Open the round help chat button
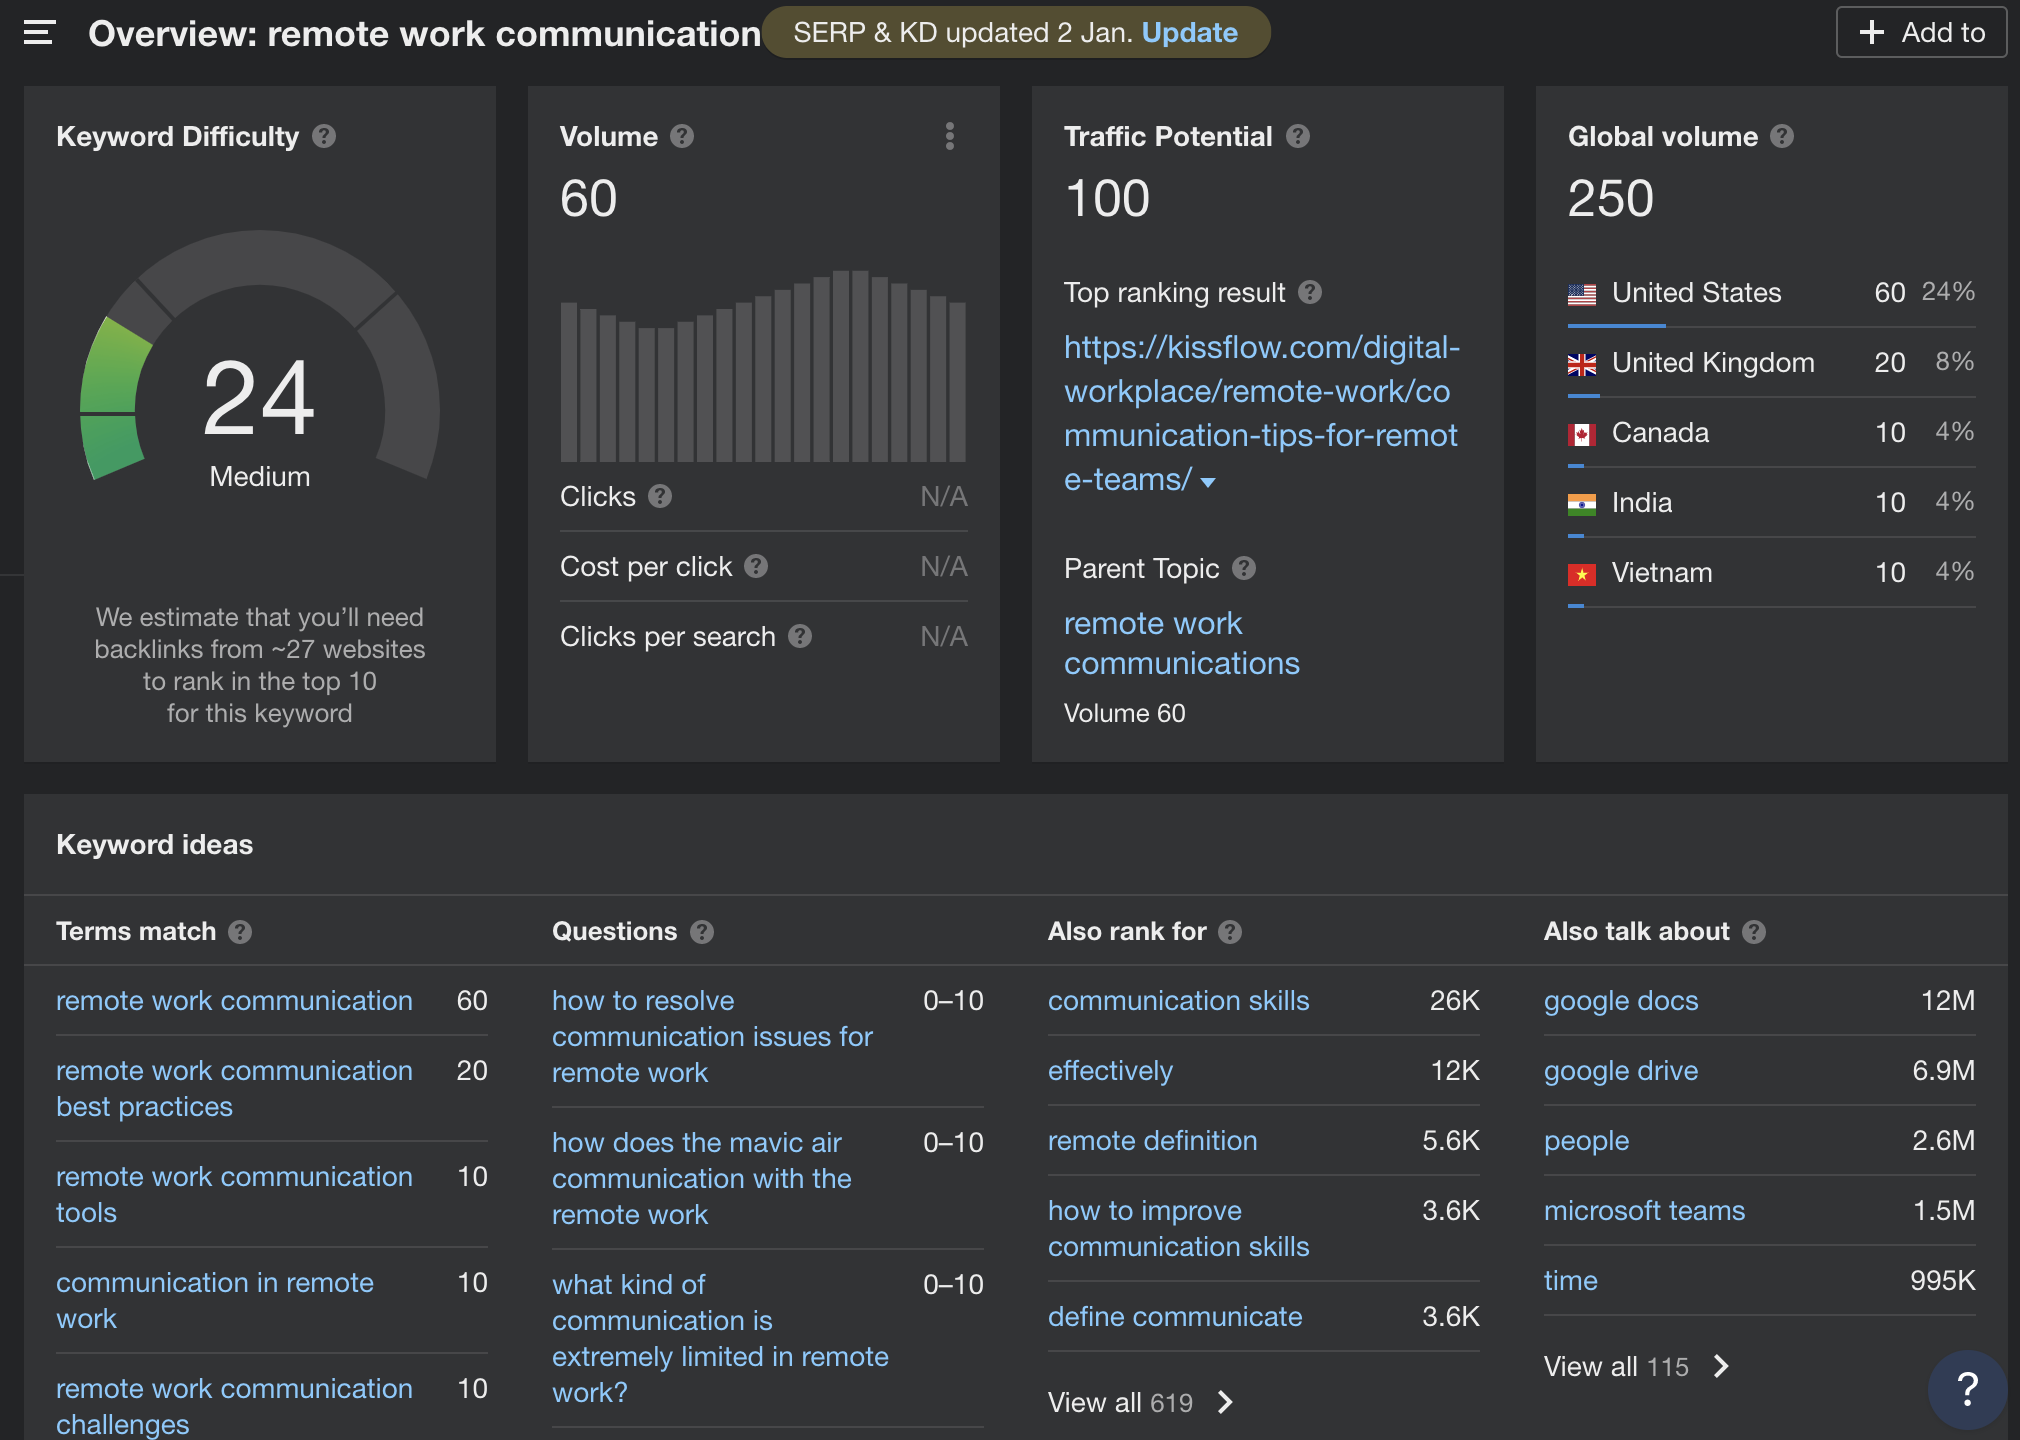 1966,1388
